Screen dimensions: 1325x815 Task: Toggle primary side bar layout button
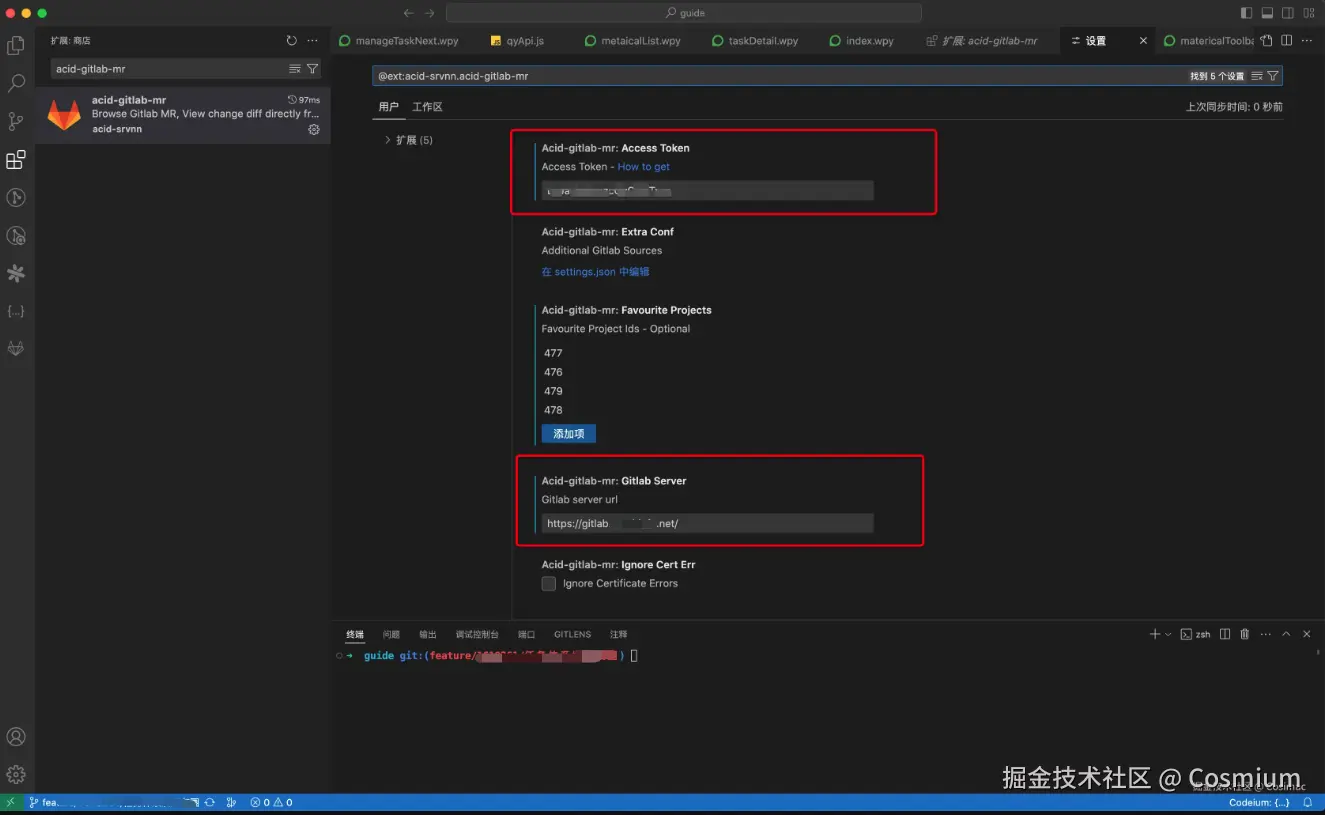(x=1246, y=13)
